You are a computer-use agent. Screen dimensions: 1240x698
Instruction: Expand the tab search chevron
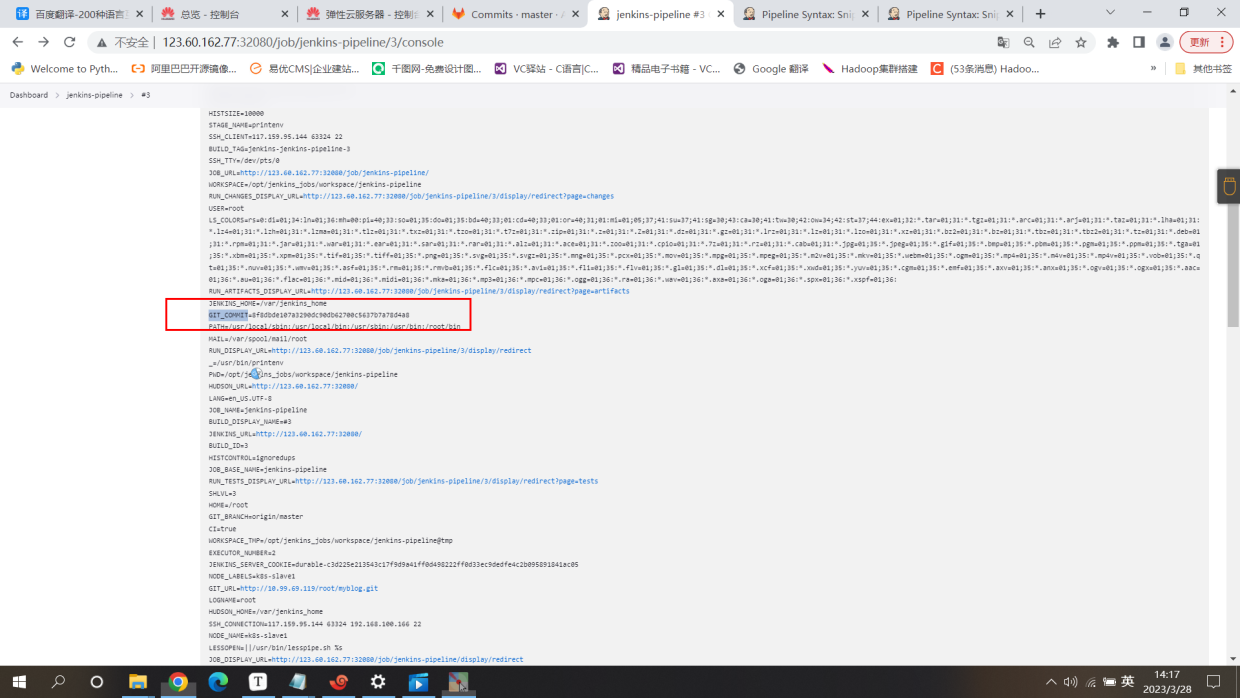(1111, 13)
